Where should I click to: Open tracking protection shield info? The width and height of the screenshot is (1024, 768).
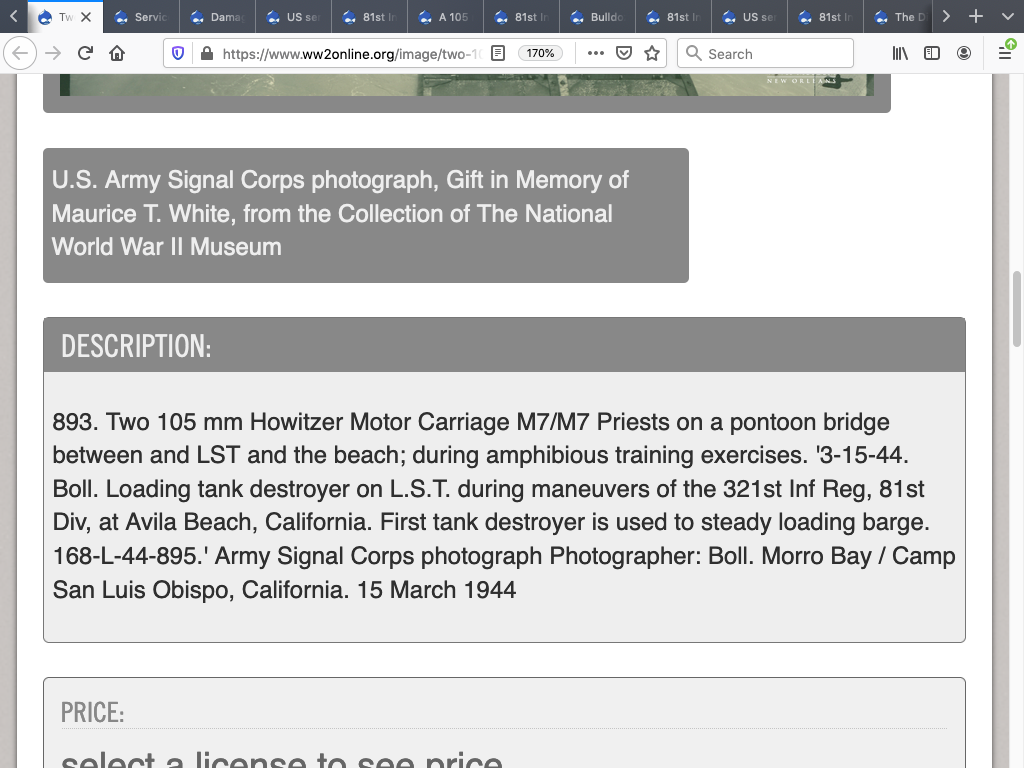178,54
